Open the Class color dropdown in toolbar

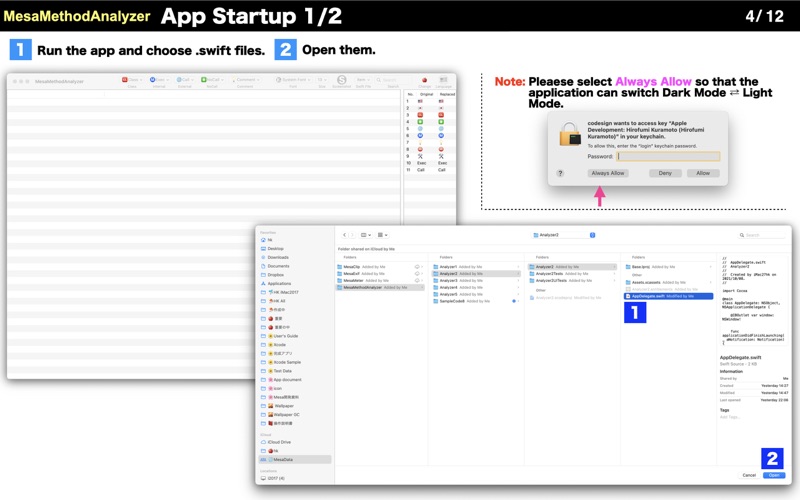click(132, 80)
